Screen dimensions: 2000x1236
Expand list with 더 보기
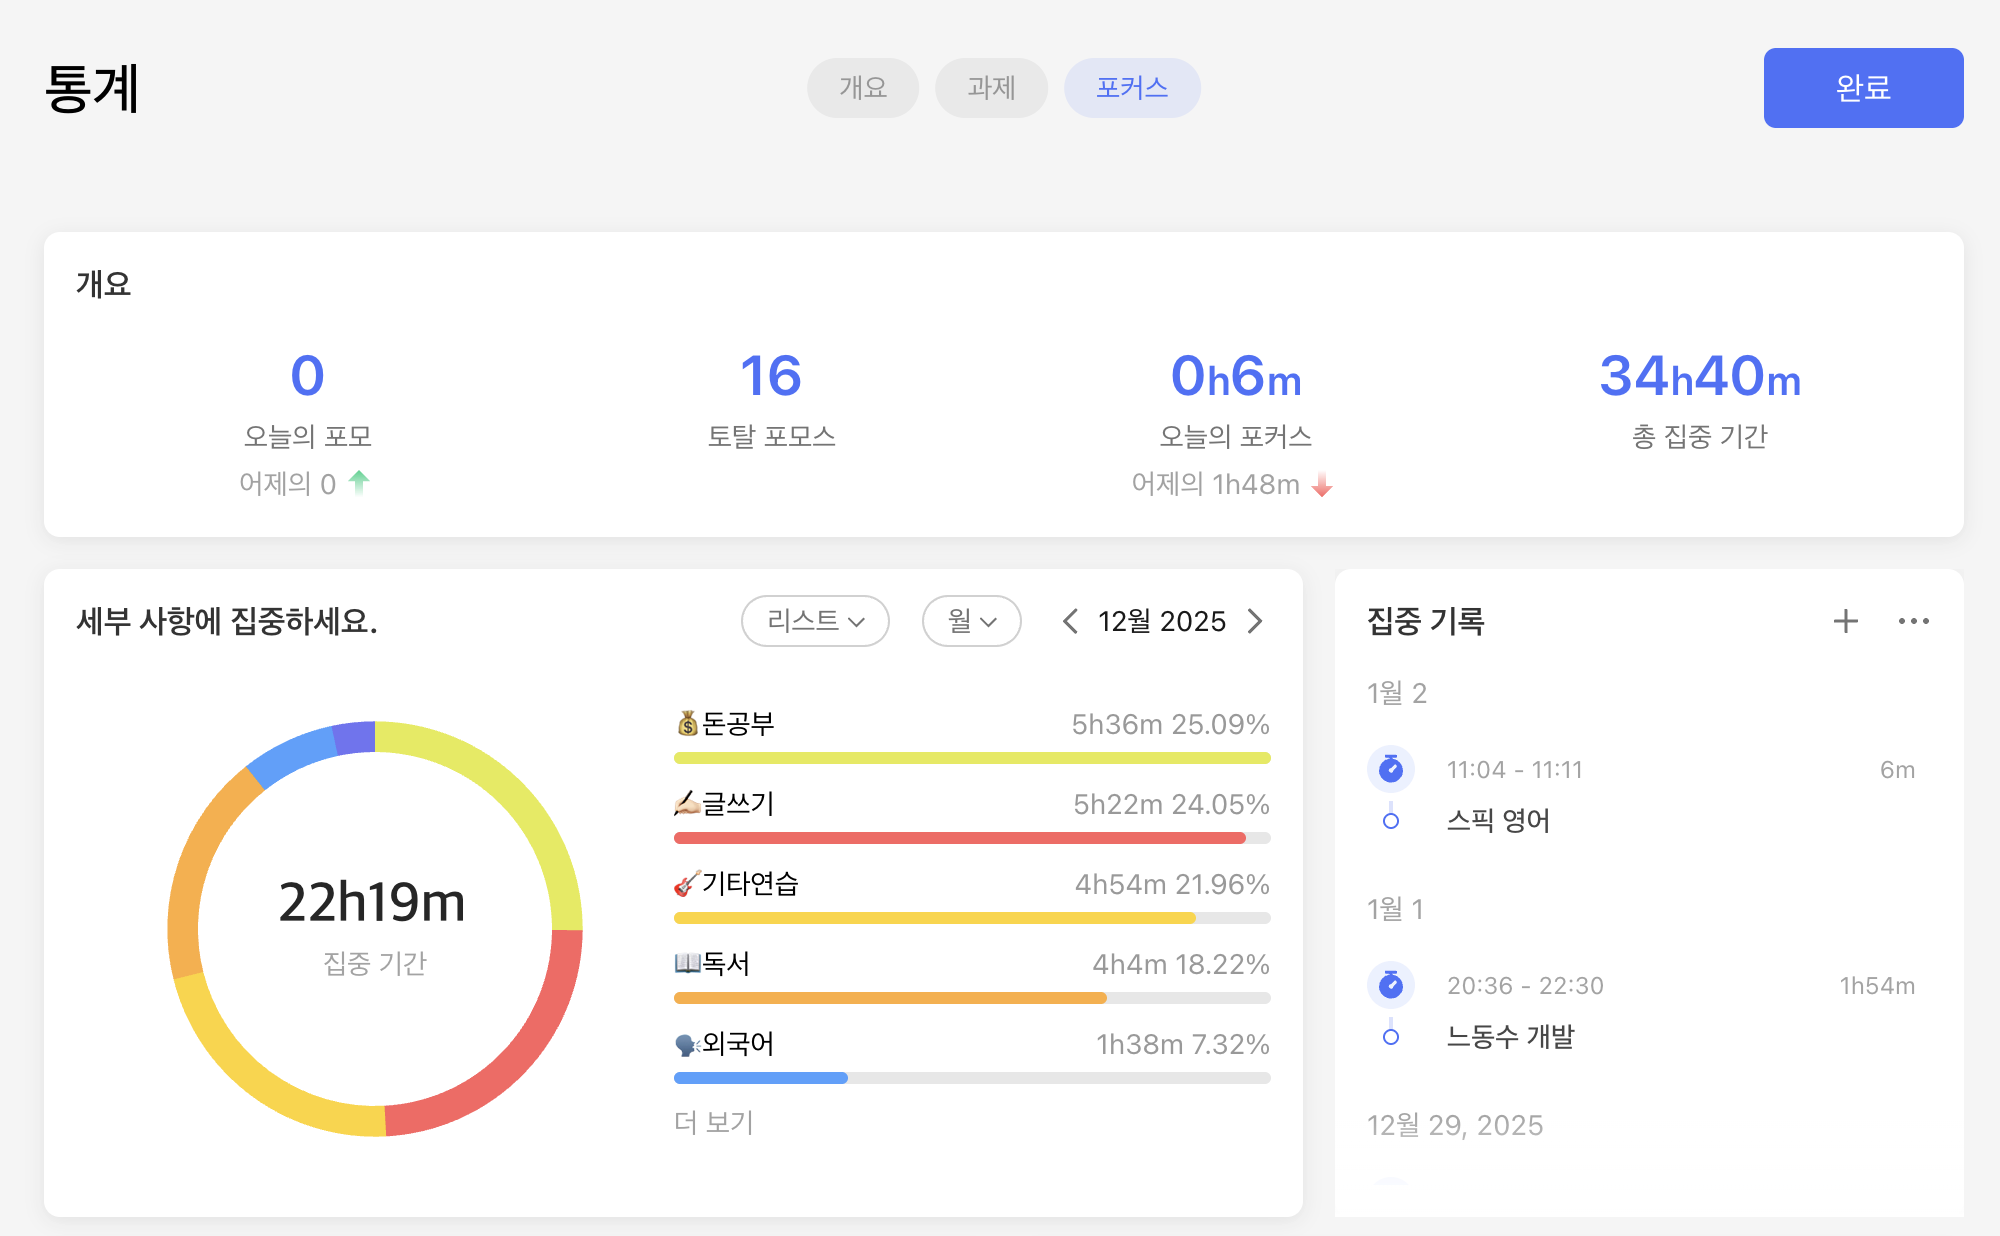(x=713, y=1122)
